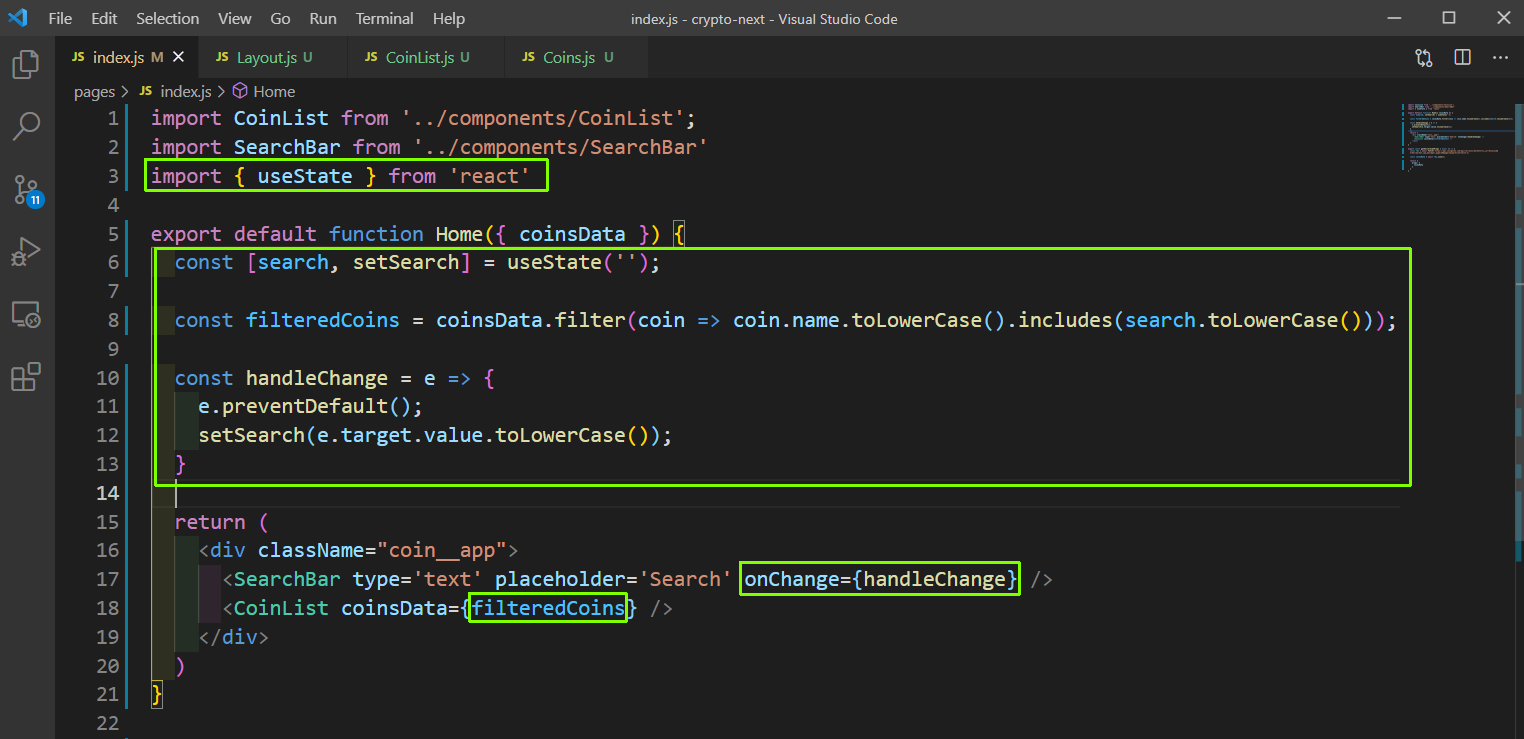Open the Terminal menu
This screenshot has height=739, width=1524.
pyautogui.click(x=385, y=19)
